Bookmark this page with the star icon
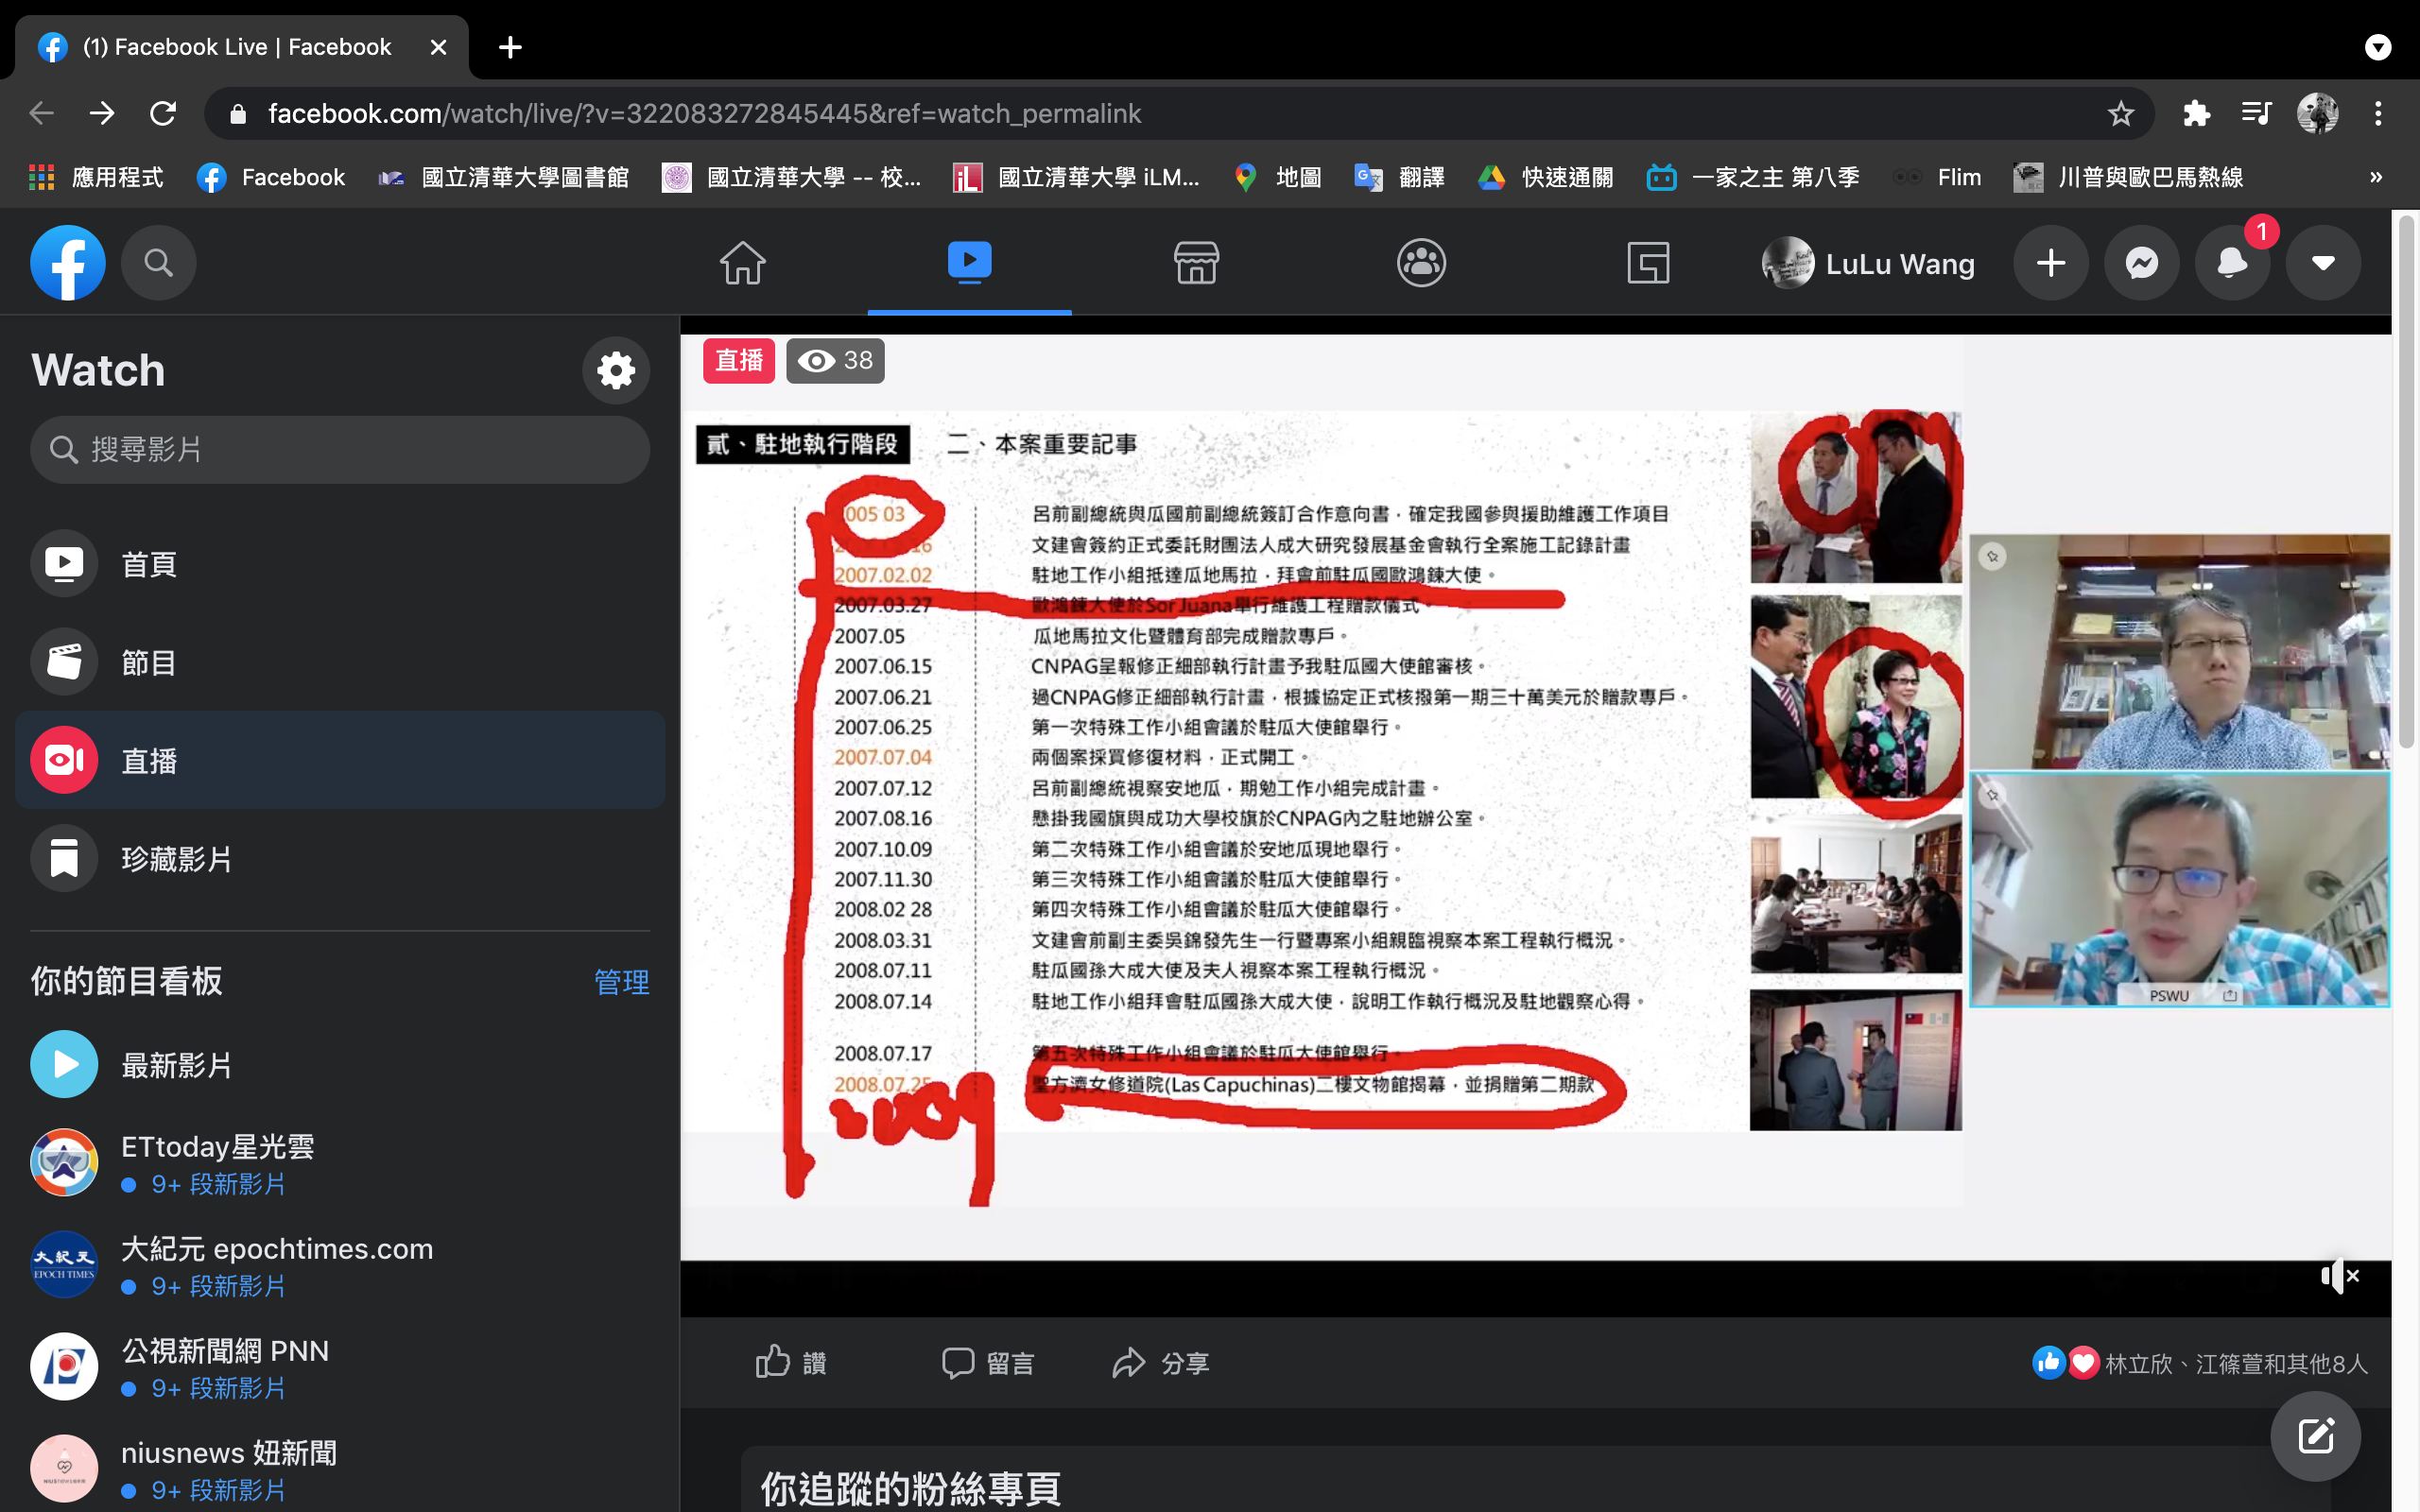The image size is (2420, 1512). click(2120, 113)
